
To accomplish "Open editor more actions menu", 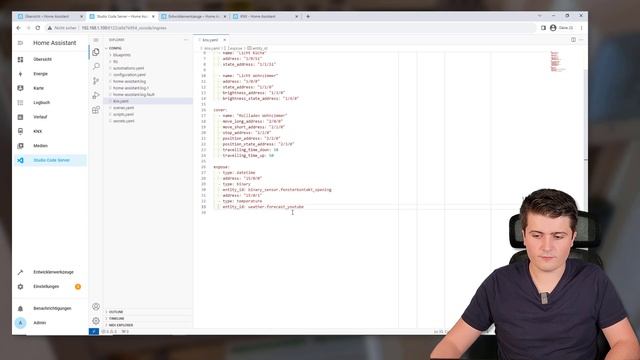I will point(581,40).
